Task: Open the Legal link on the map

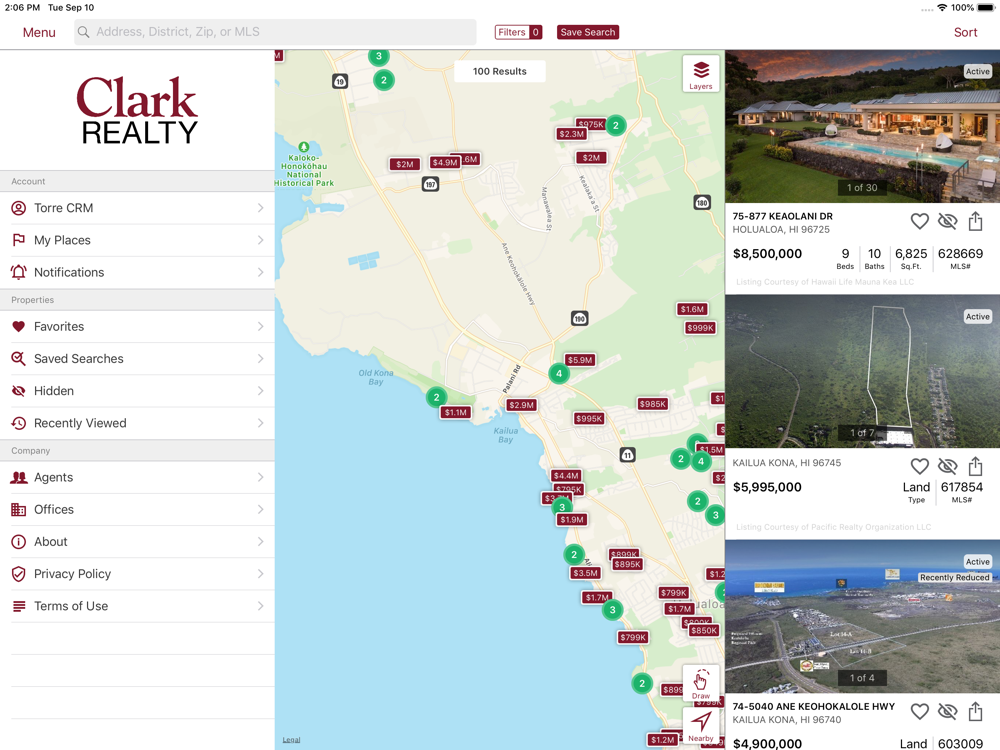Action: pos(291,740)
